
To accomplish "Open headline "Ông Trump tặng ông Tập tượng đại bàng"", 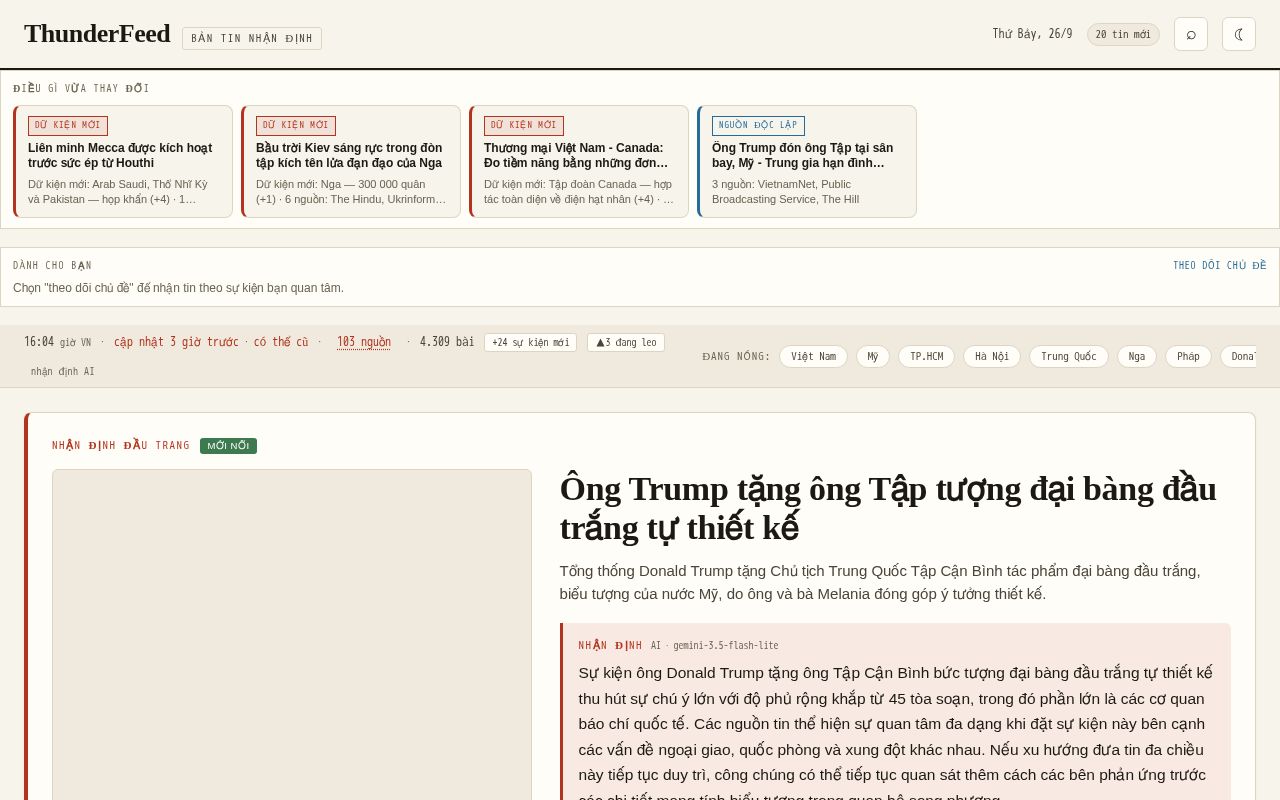I will 888,508.
